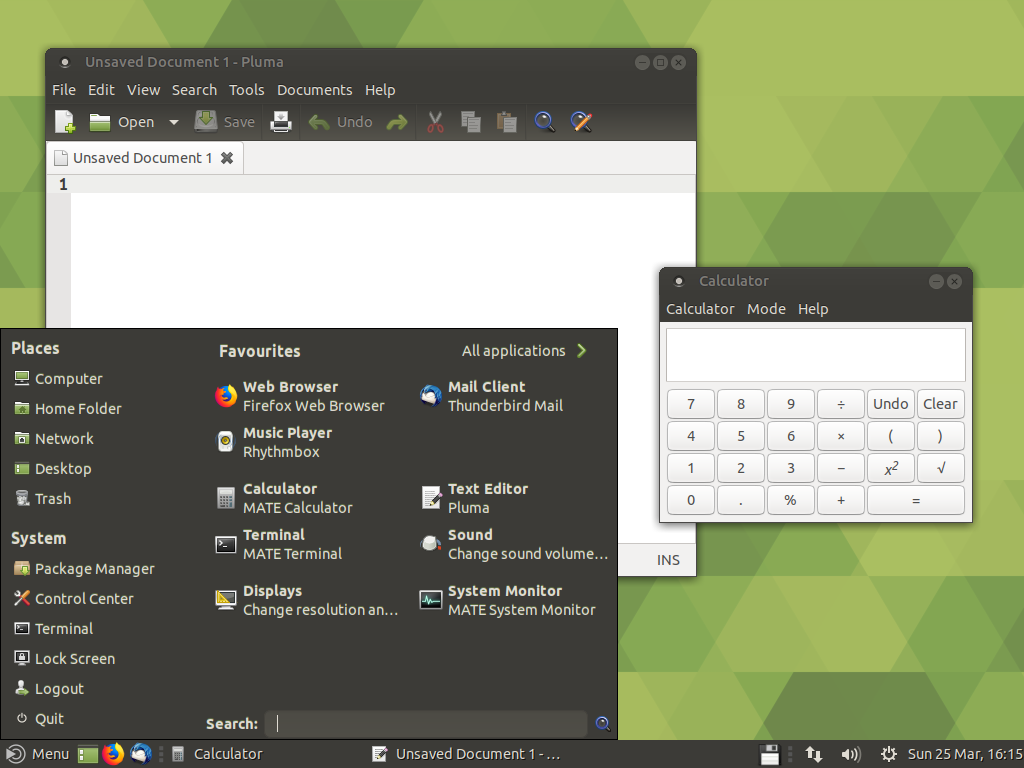Click the multiply button on Calculator

[x=841, y=436]
